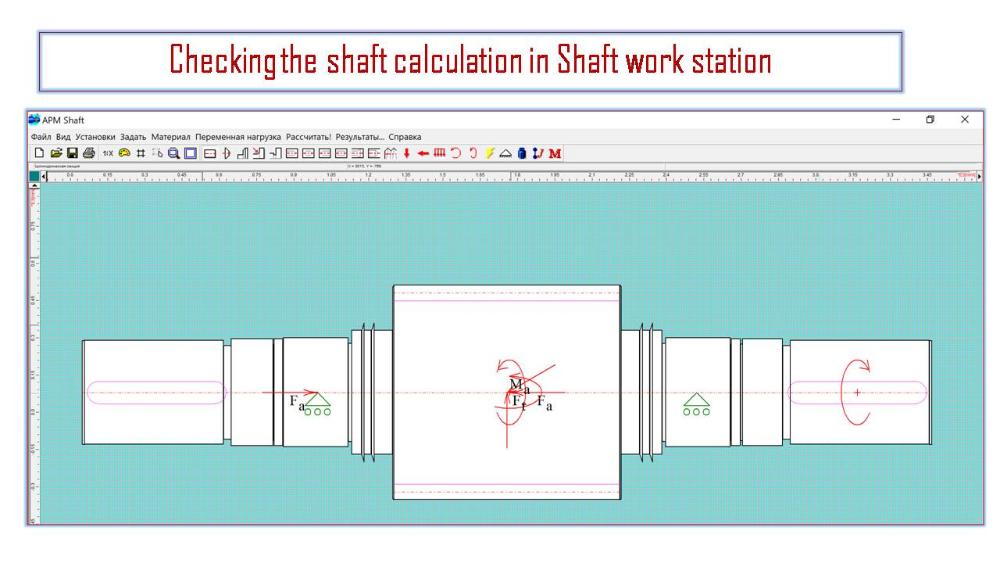Select the distributed load tool icon
This screenshot has width=1000, height=563.
(x=439, y=153)
